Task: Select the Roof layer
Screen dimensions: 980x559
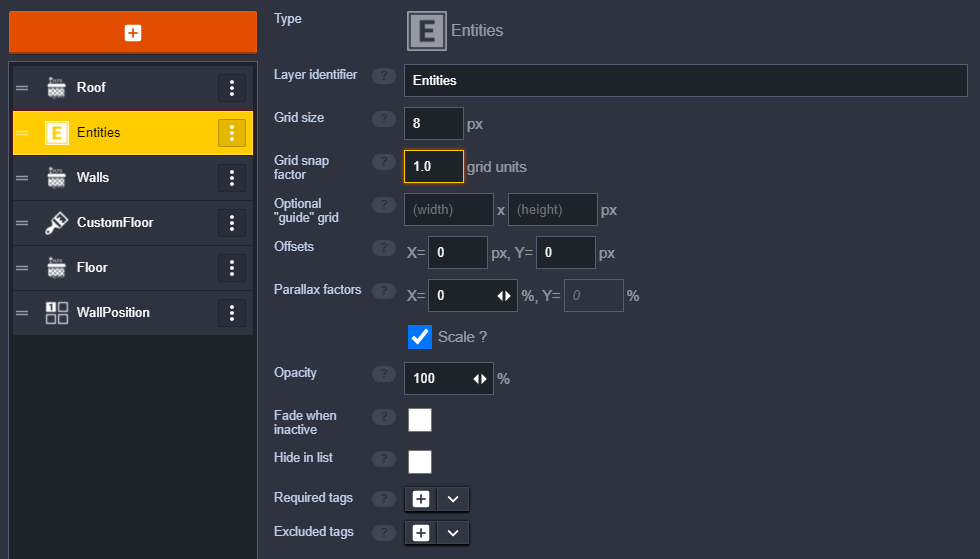Action: pyautogui.click(x=132, y=88)
